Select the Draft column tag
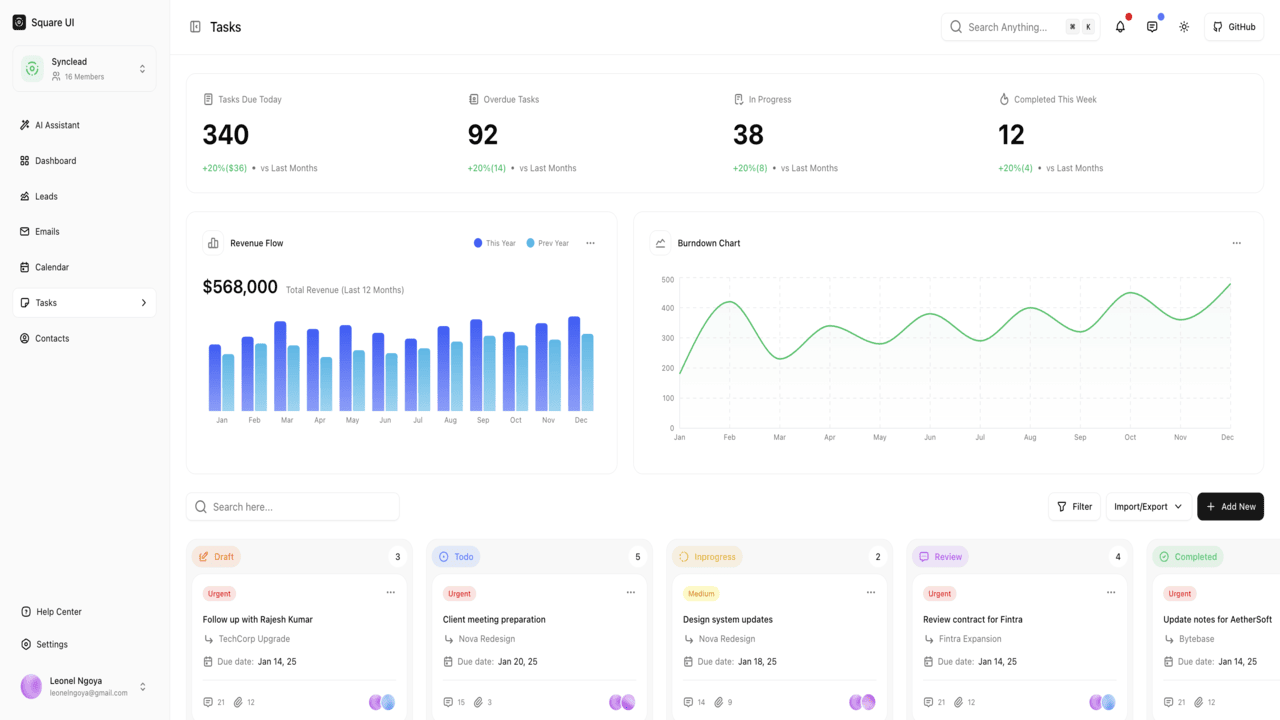 (x=216, y=557)
